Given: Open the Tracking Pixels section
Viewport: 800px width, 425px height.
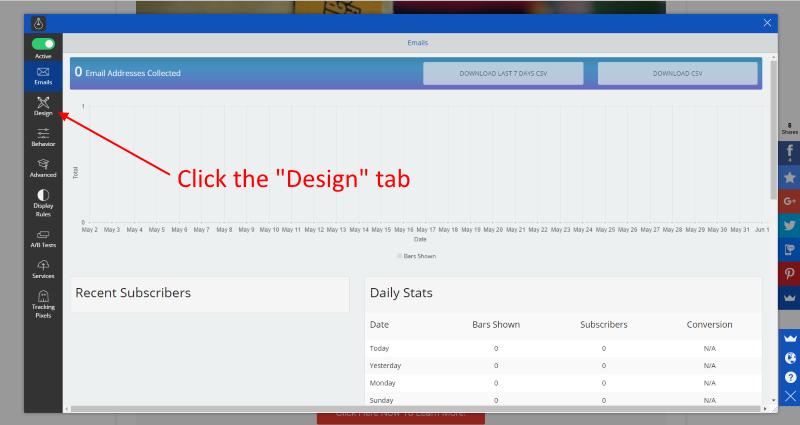Looking at the screenshot, I should (x=43, y=304).
